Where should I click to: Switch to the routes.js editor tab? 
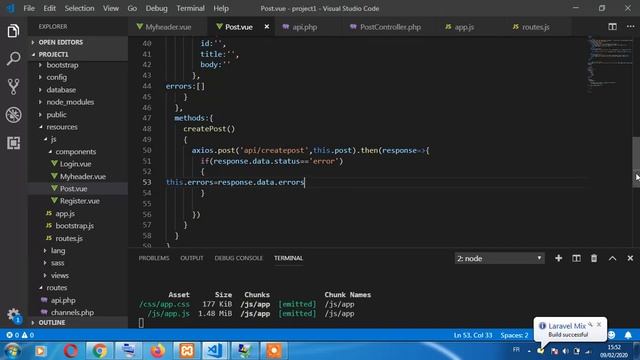click(535, 27)
